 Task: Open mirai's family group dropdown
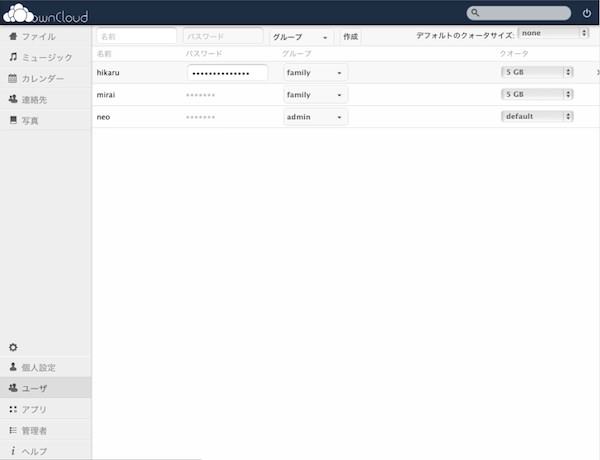[315, 95]
